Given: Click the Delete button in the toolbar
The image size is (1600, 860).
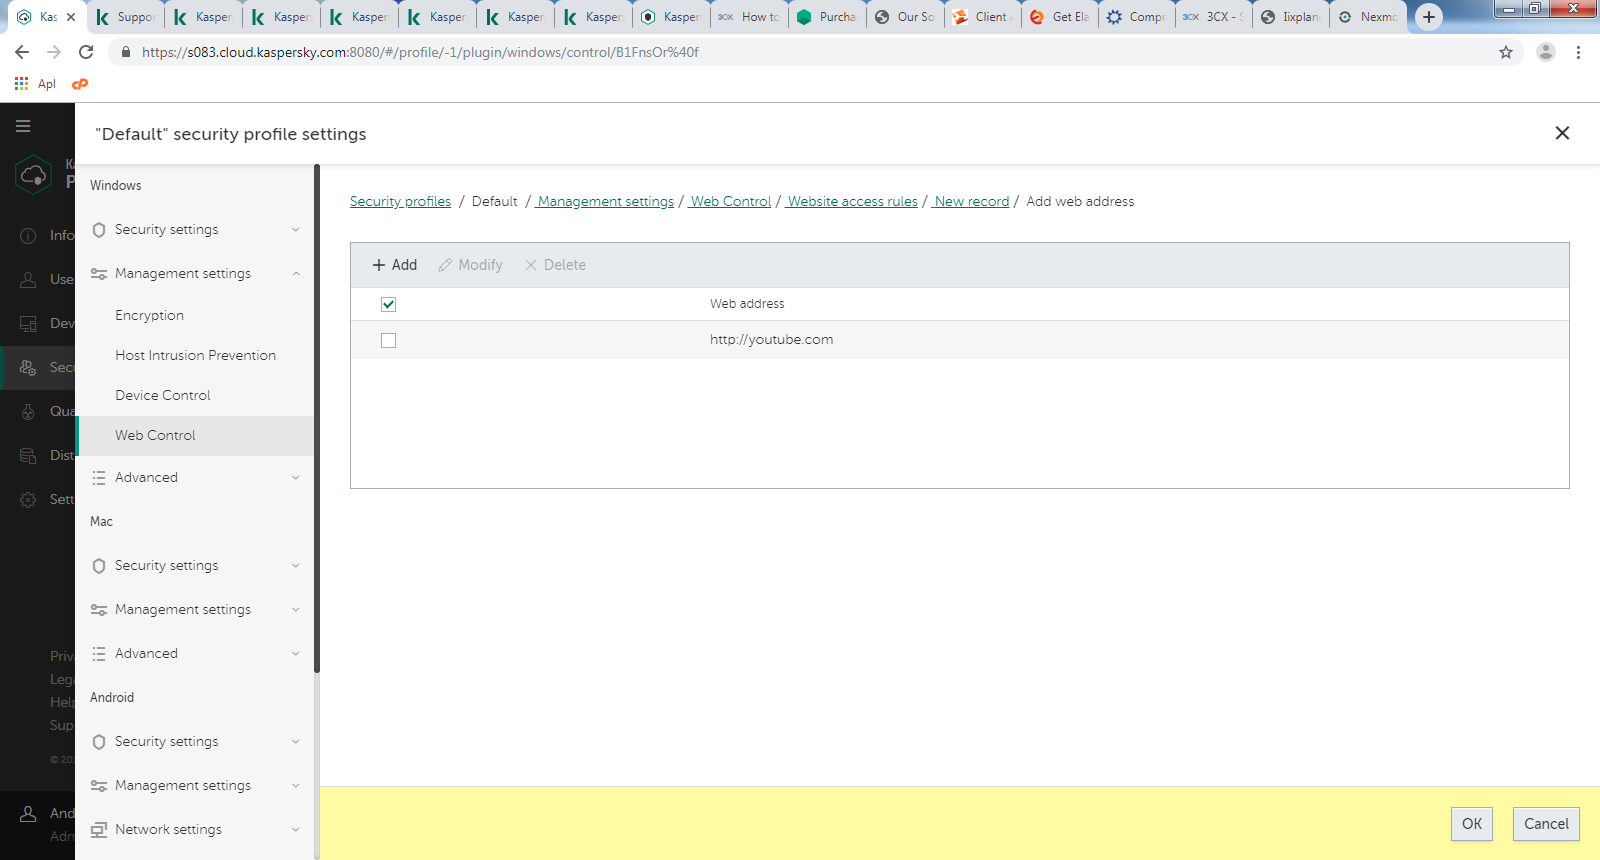Looking at the screenshot, I should 556,265.
